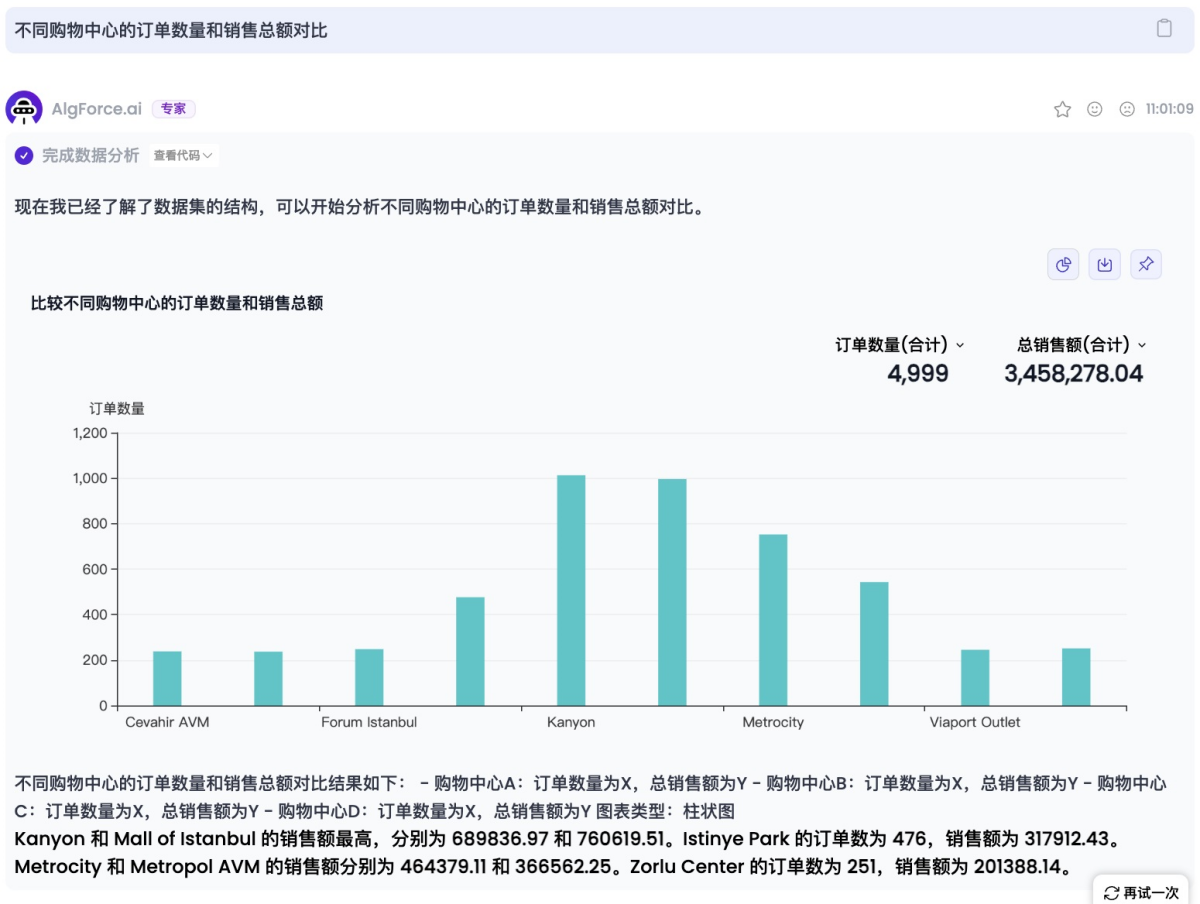
Task: Click the Metrocity axis label
Action: 773,722
